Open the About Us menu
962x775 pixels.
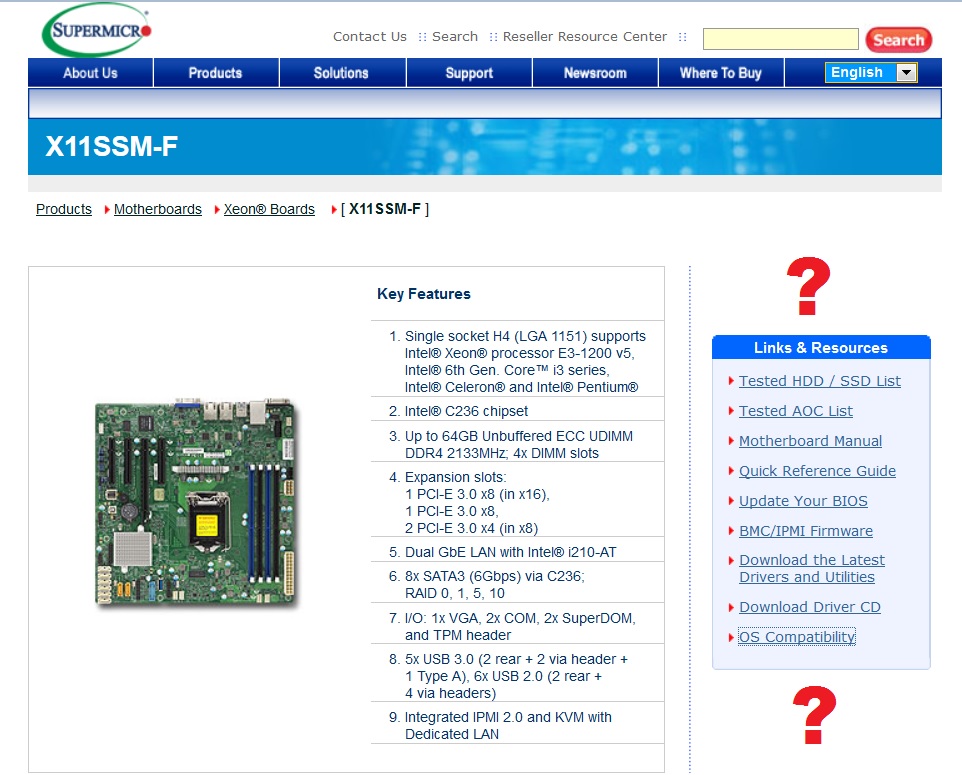(x=90, y=73)
